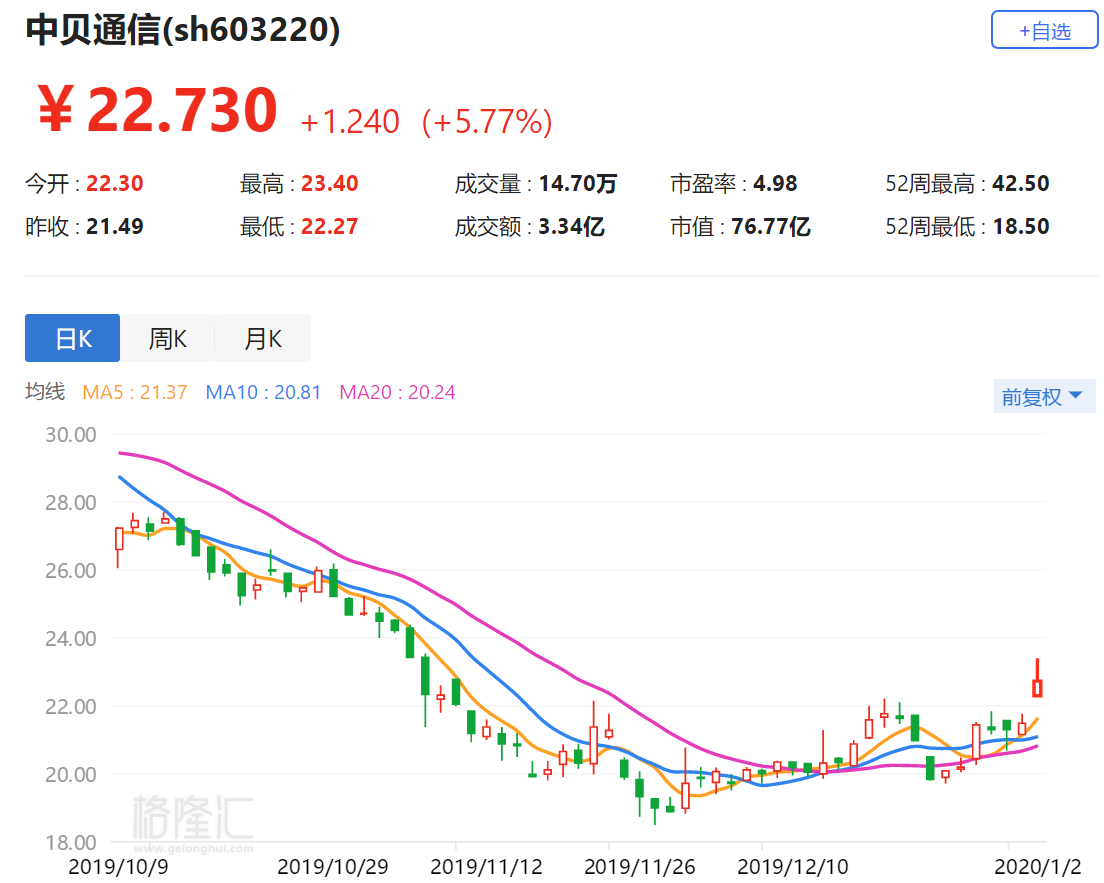Click the percentage change (+5.77%)
The height and width of the screenshot is (883, 1104).
pos(487,122)
